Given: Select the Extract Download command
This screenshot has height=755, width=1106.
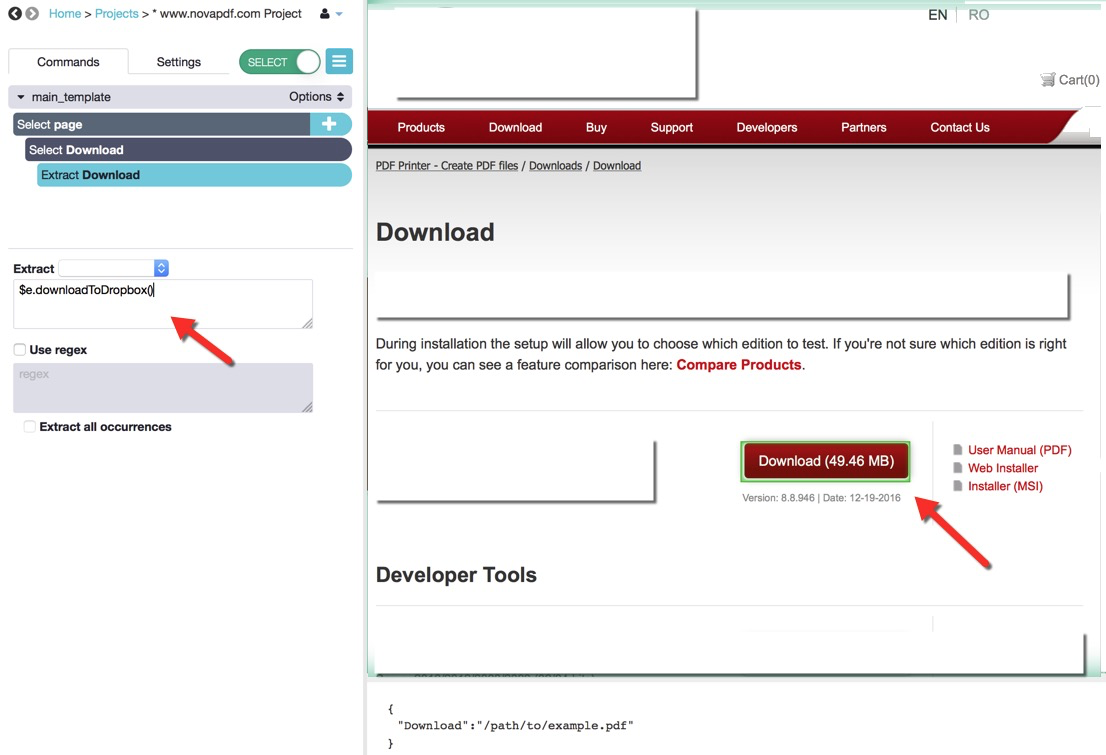Looking at the screenshot, I should click(195, 175).
